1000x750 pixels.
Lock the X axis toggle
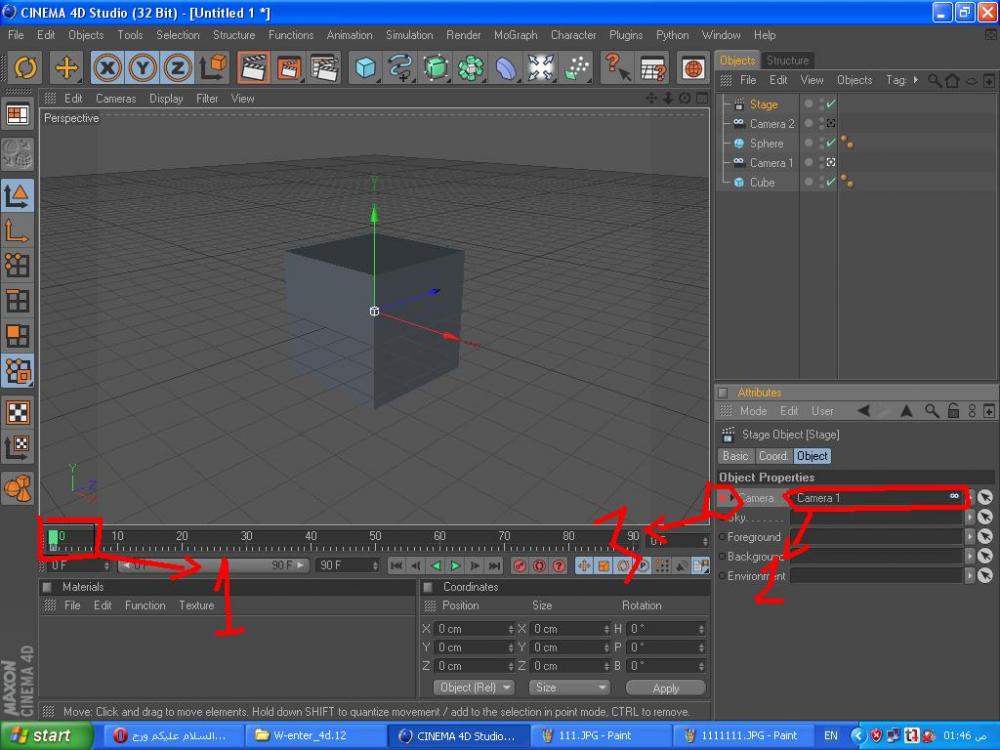coord(108,68)
